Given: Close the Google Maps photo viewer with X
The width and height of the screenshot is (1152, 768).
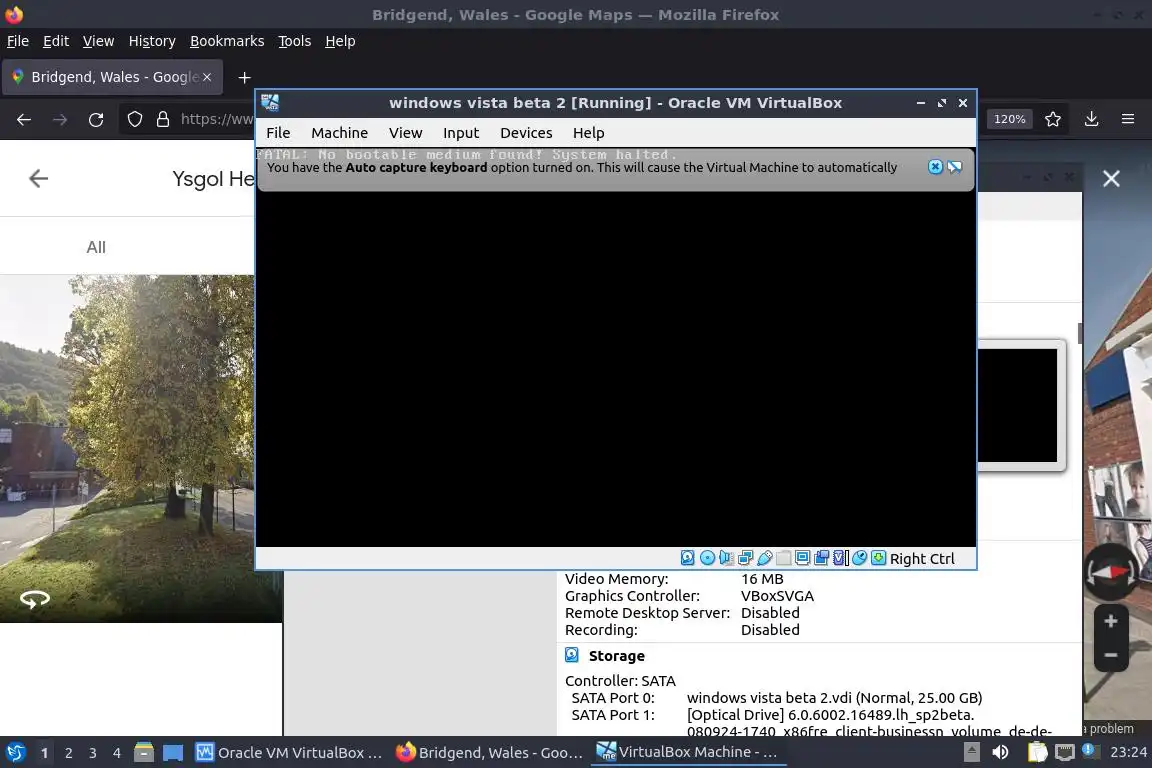Looking at the screenshot, I should coord(1111,179).
